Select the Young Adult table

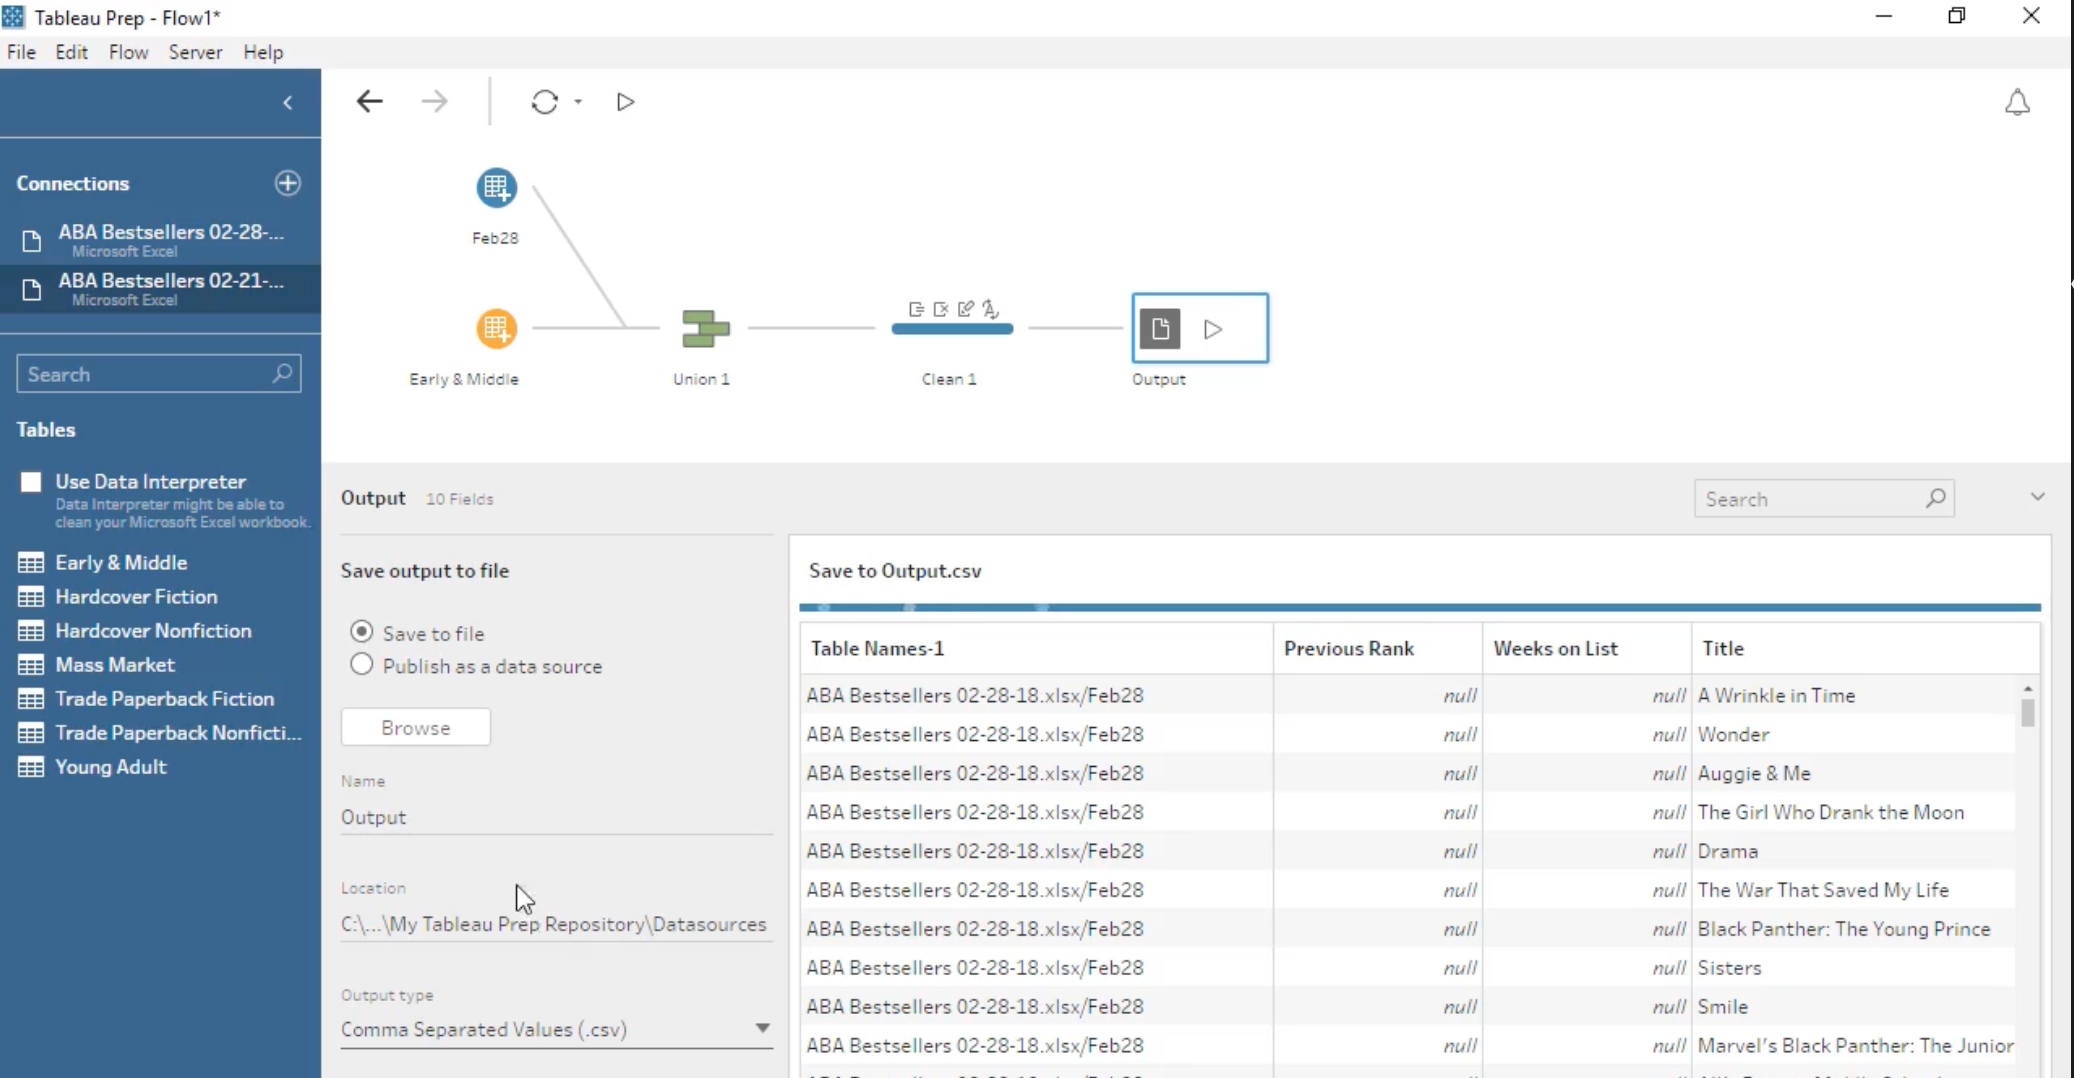click(111, 767)
